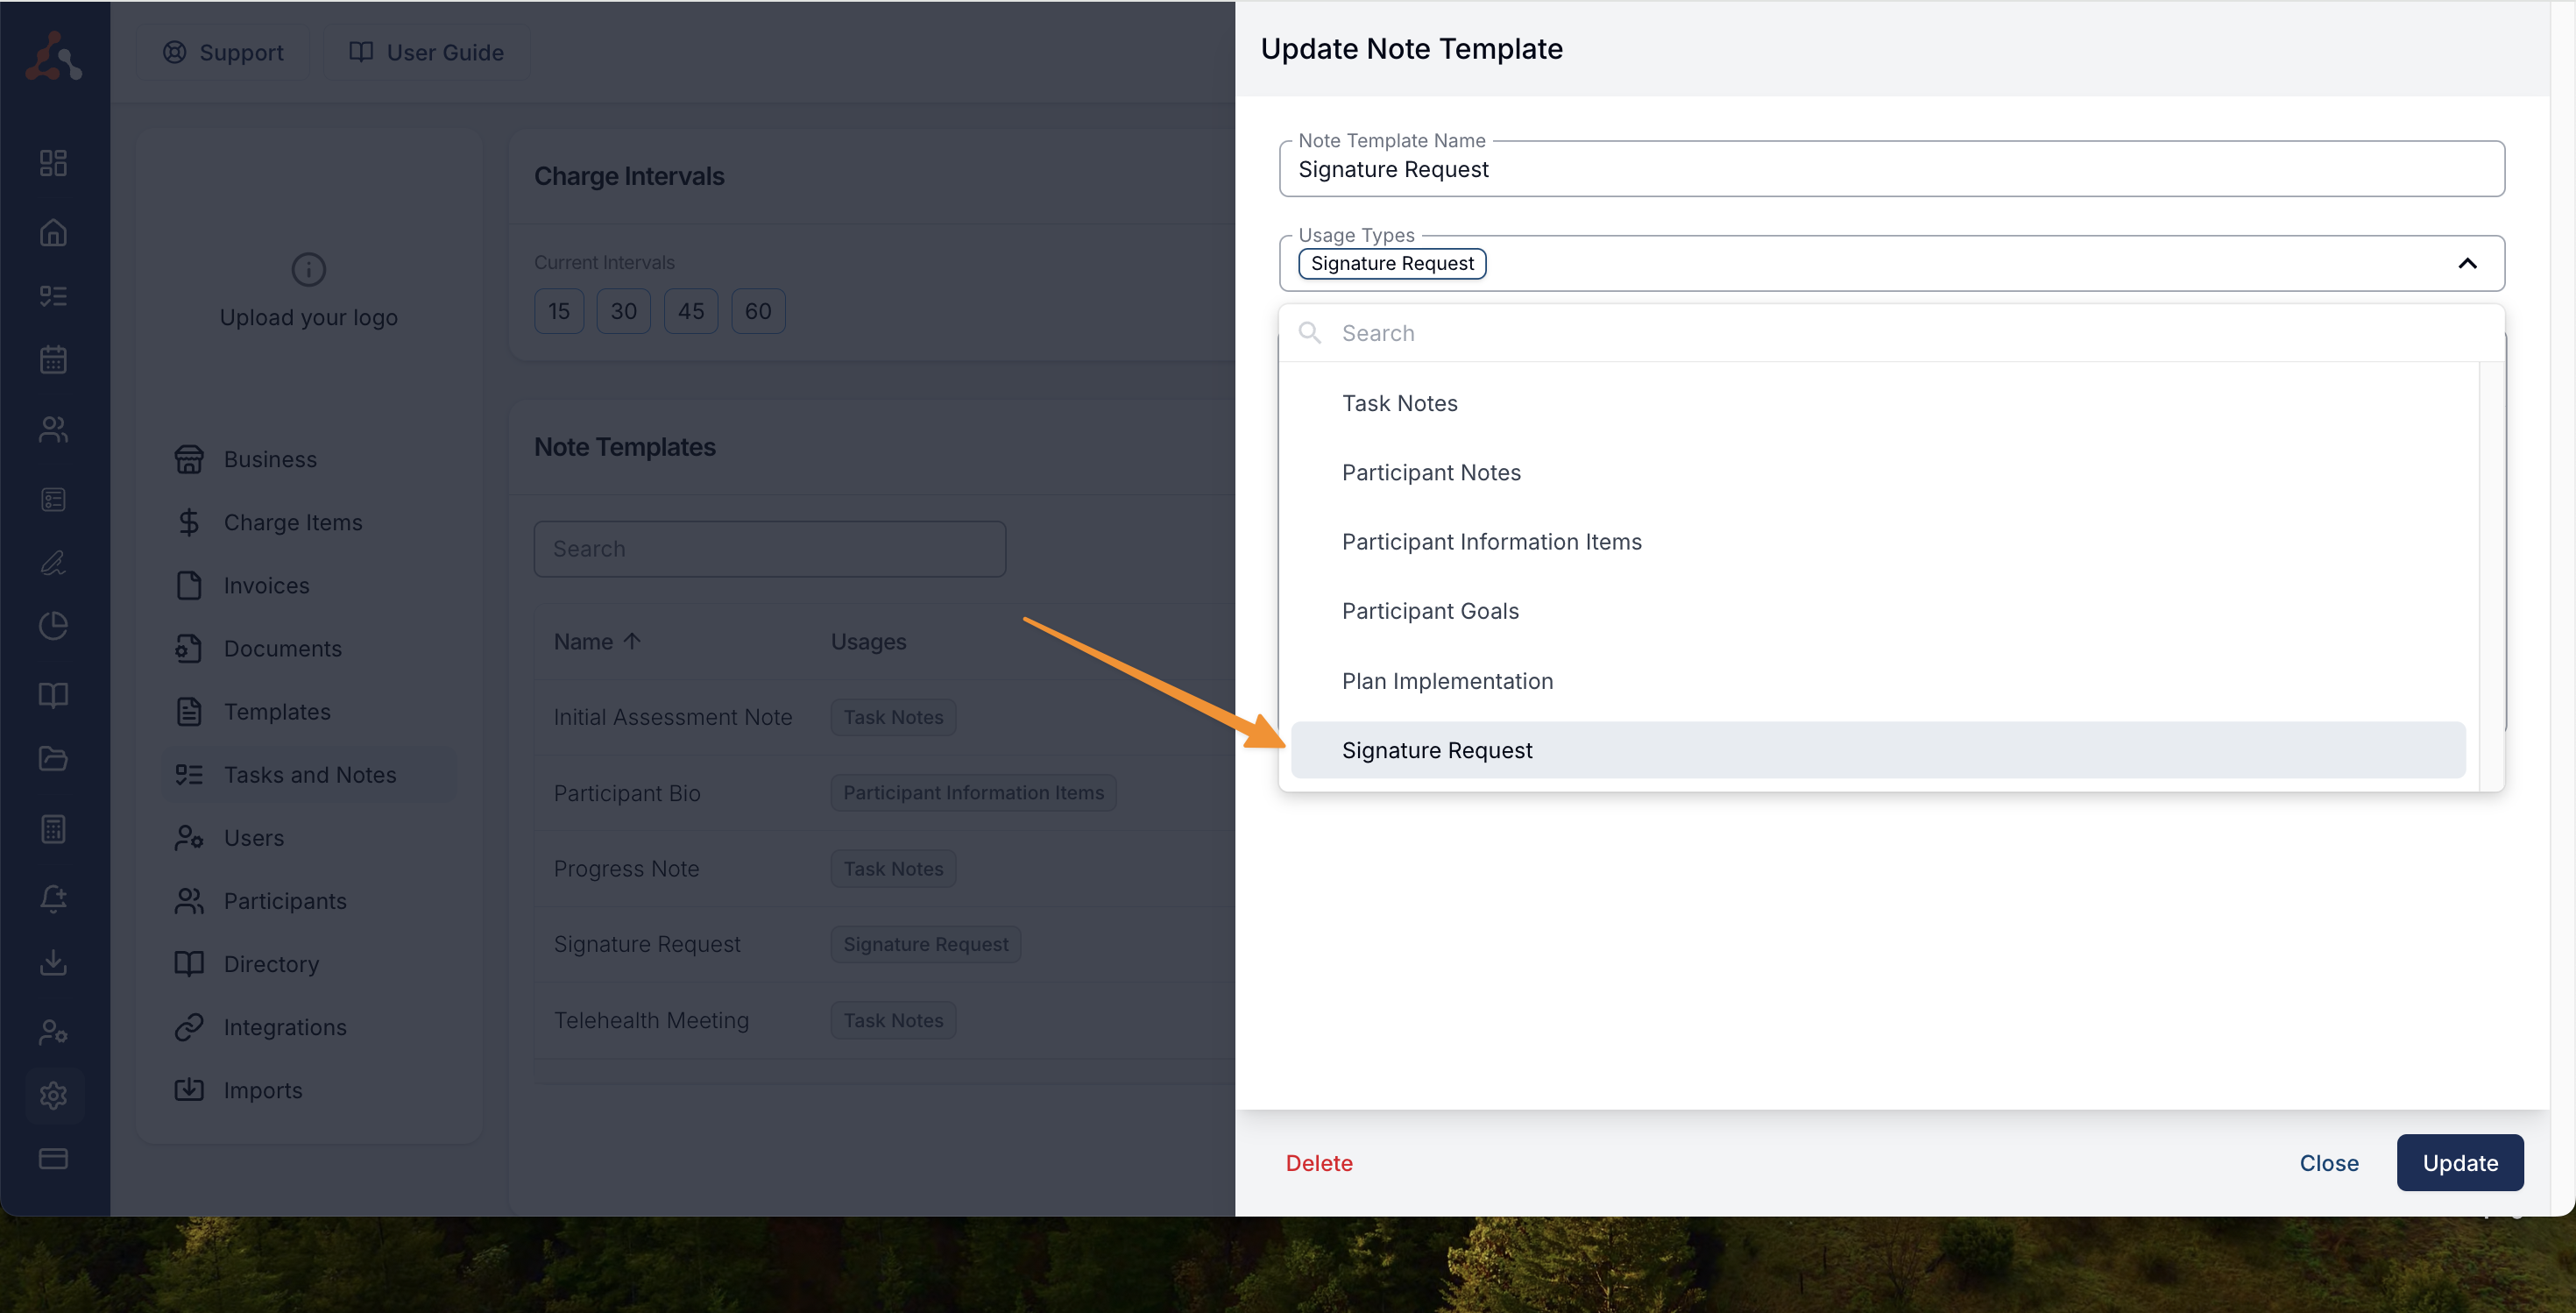Screen dimensions: 2576x1313
Task: Collapse the Usage Types dropdown chevron
Action: point(2467,263)
